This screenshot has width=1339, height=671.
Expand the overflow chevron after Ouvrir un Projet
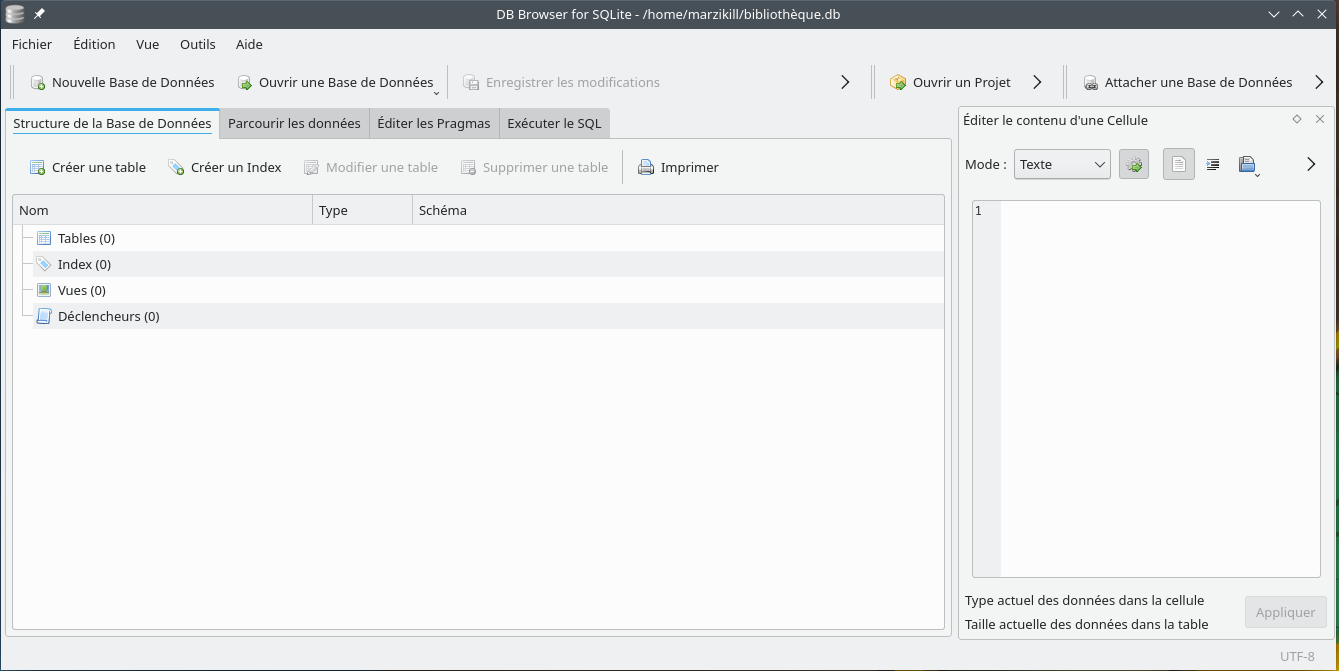(1037, 82)
